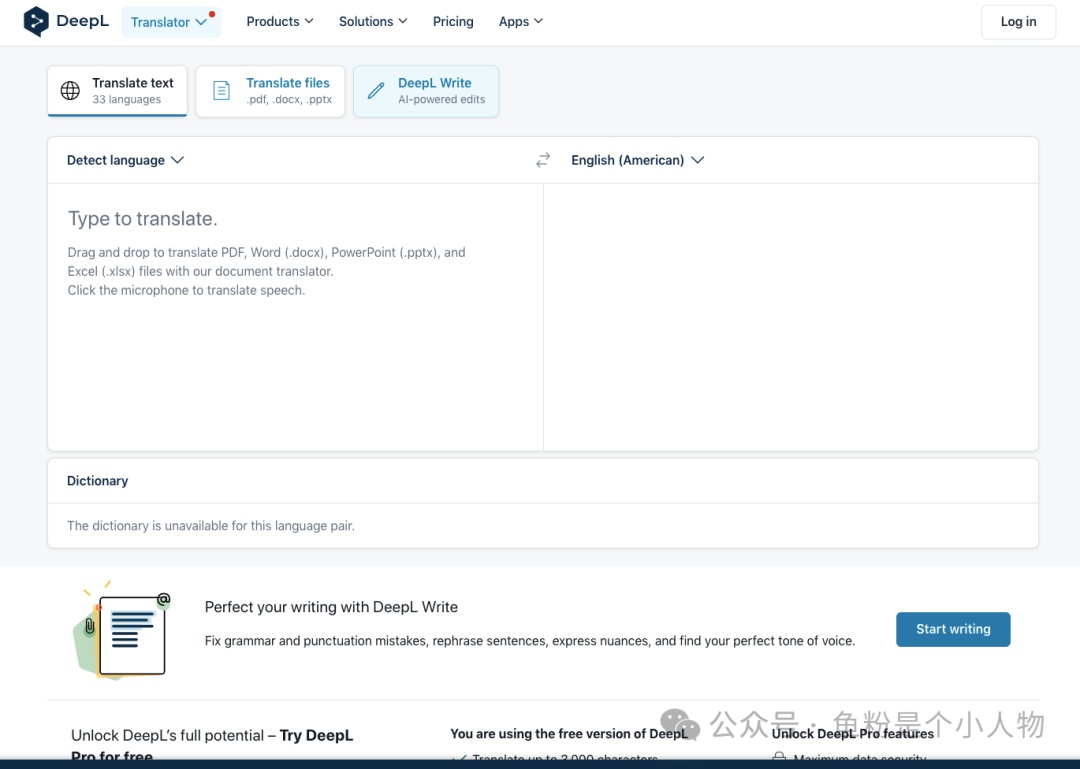This screenshot has height=769, width=1080.
Task: Switch to the Translate files tab
Action: coord(270,91)
